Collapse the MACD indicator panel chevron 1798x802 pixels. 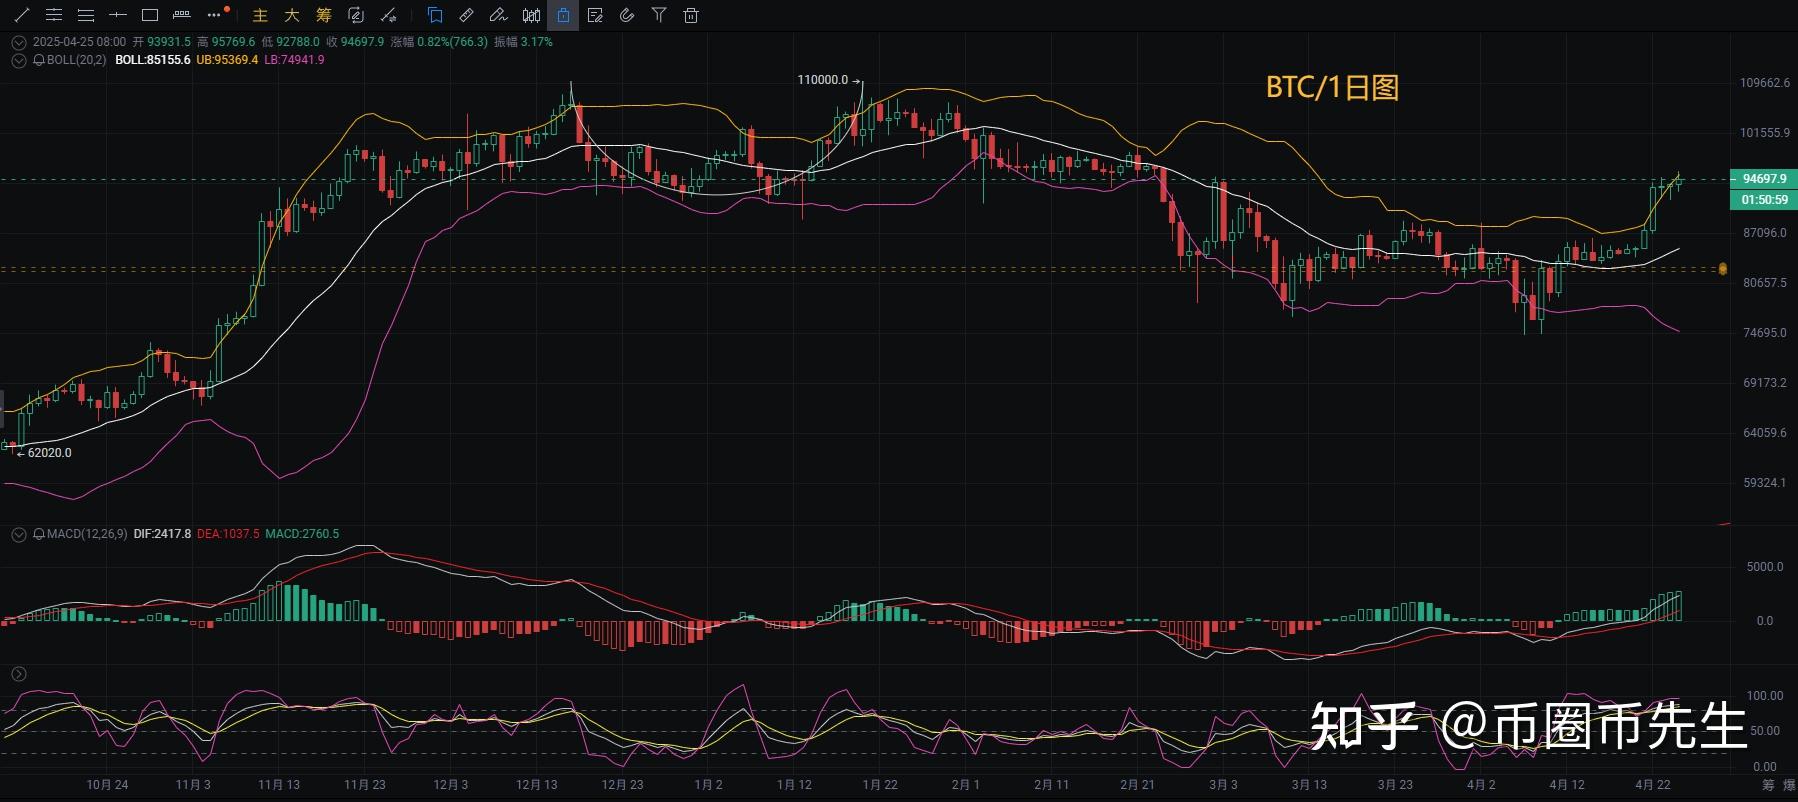pos(18,534)
